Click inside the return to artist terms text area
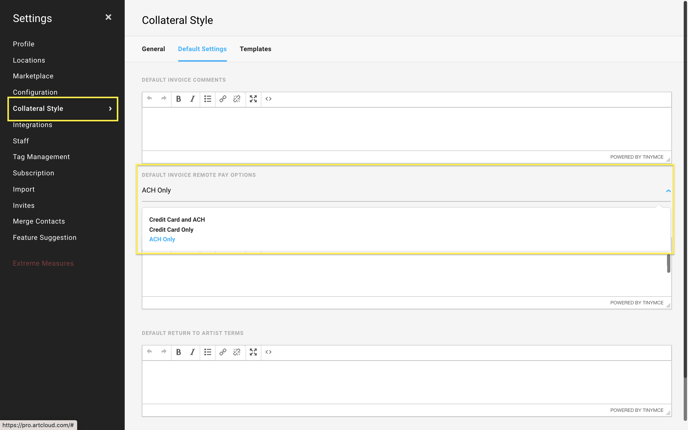The width and height of the screenshot is (688, 430). tap(406, 382)
